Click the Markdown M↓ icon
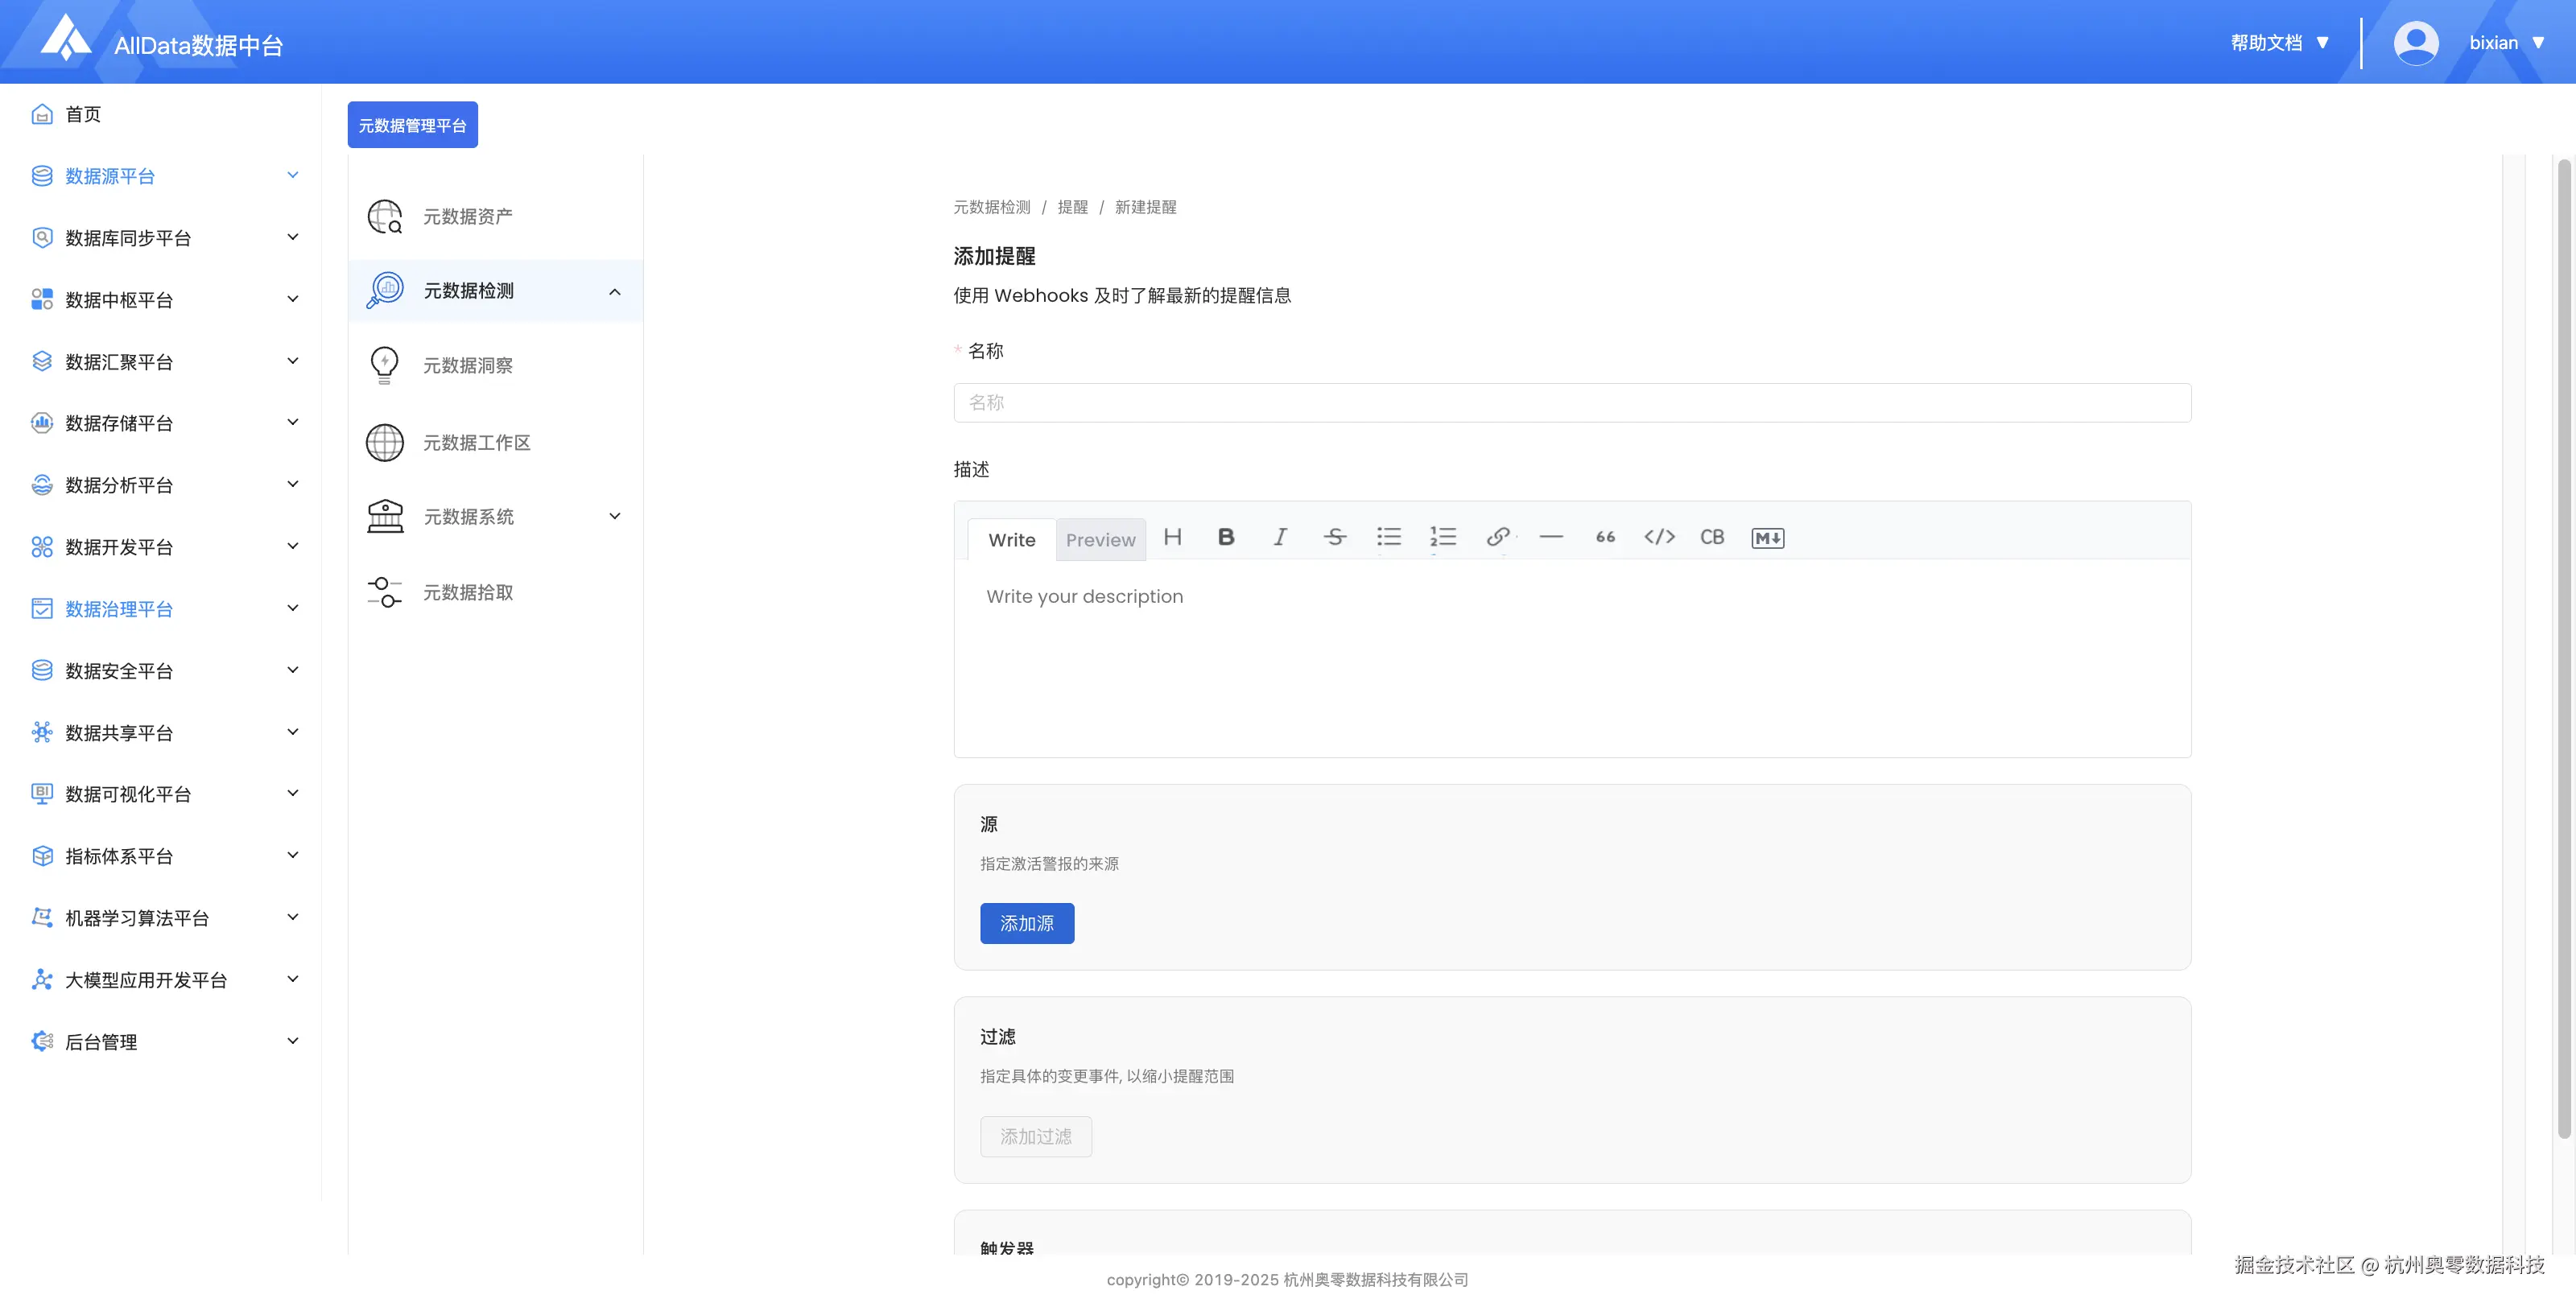The width and height of the screenshot is (2576, 1307). [1767, 538]
